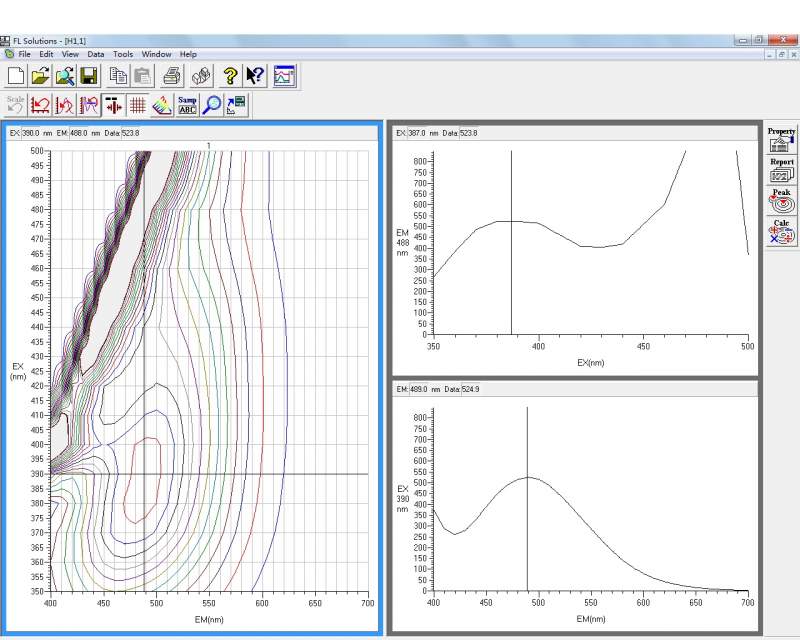Click the Data 524.9 field in emission pane
The image size is (800, 640).
pyautogui.click(x=470, y=389)
